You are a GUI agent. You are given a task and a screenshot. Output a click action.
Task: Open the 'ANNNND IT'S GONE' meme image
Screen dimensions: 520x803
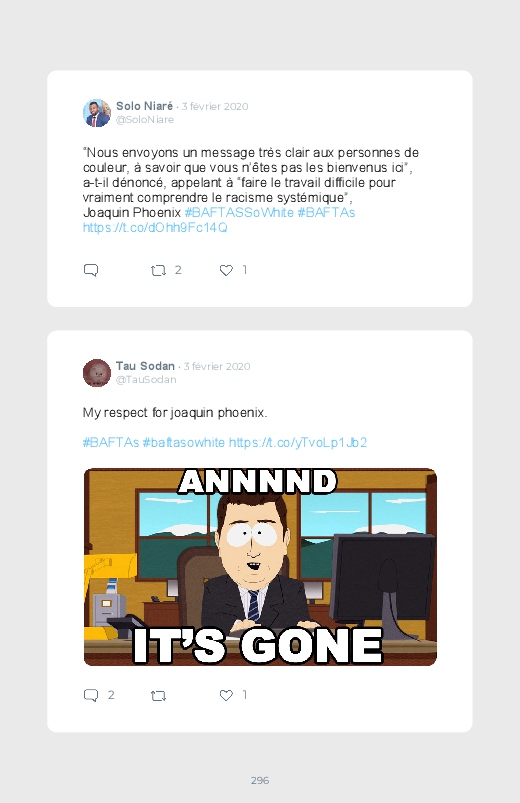tap(260, 567)
